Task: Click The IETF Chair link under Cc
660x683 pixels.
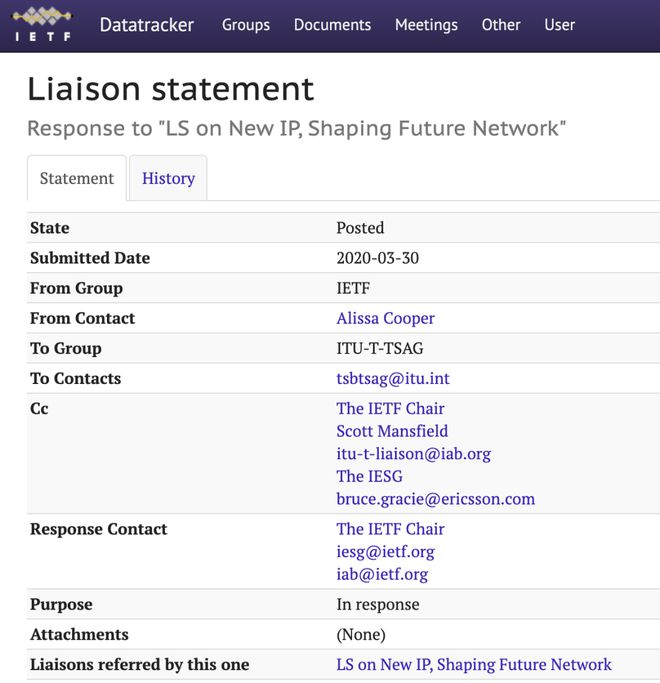Action: [x=390, y=409]
